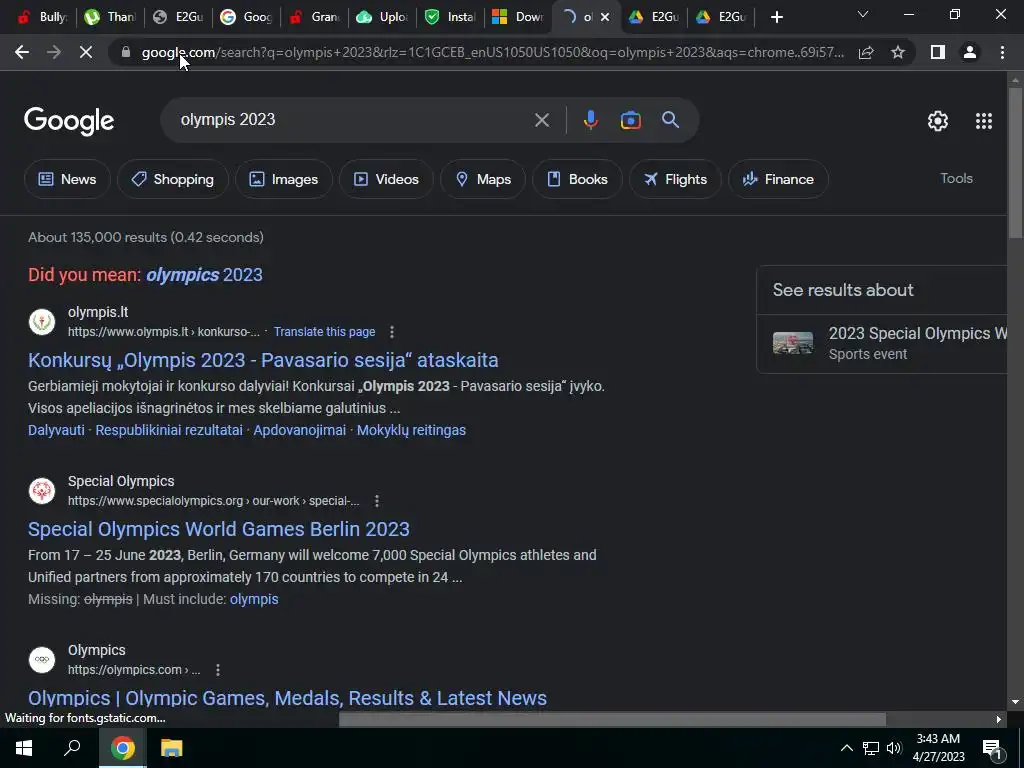Open search Tools
The image size is (1024, 768).
click(956, 178)
